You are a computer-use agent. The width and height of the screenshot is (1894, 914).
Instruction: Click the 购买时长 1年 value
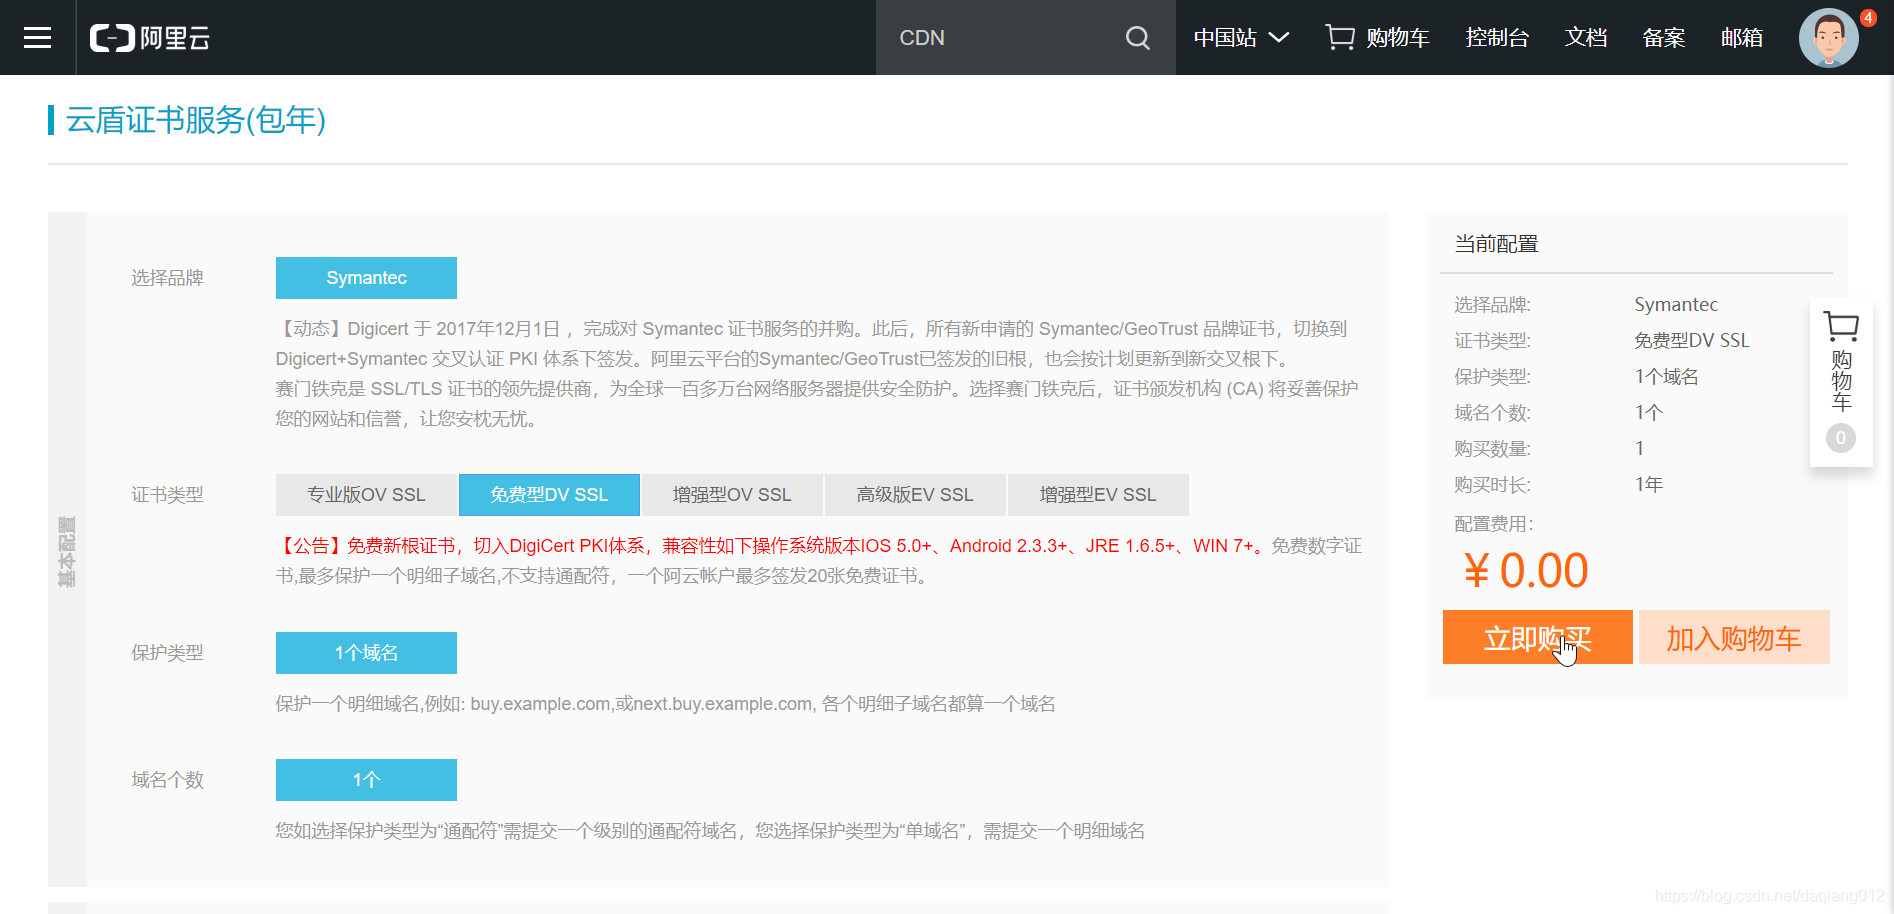1649,485
